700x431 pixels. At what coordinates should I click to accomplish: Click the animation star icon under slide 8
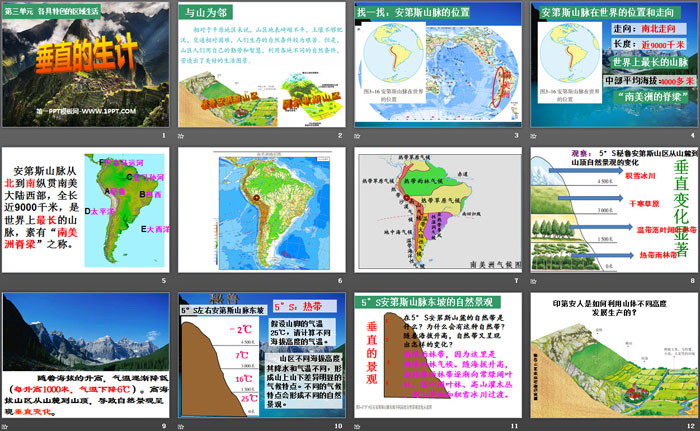pos(535,281)
